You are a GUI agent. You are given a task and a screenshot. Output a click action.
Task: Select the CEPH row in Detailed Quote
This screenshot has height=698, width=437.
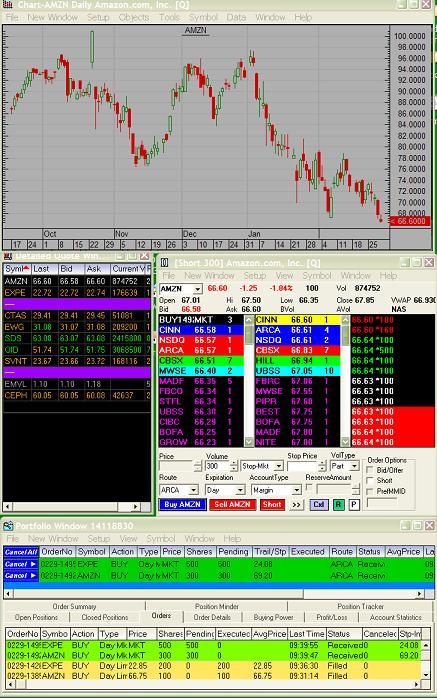(77, 395)
